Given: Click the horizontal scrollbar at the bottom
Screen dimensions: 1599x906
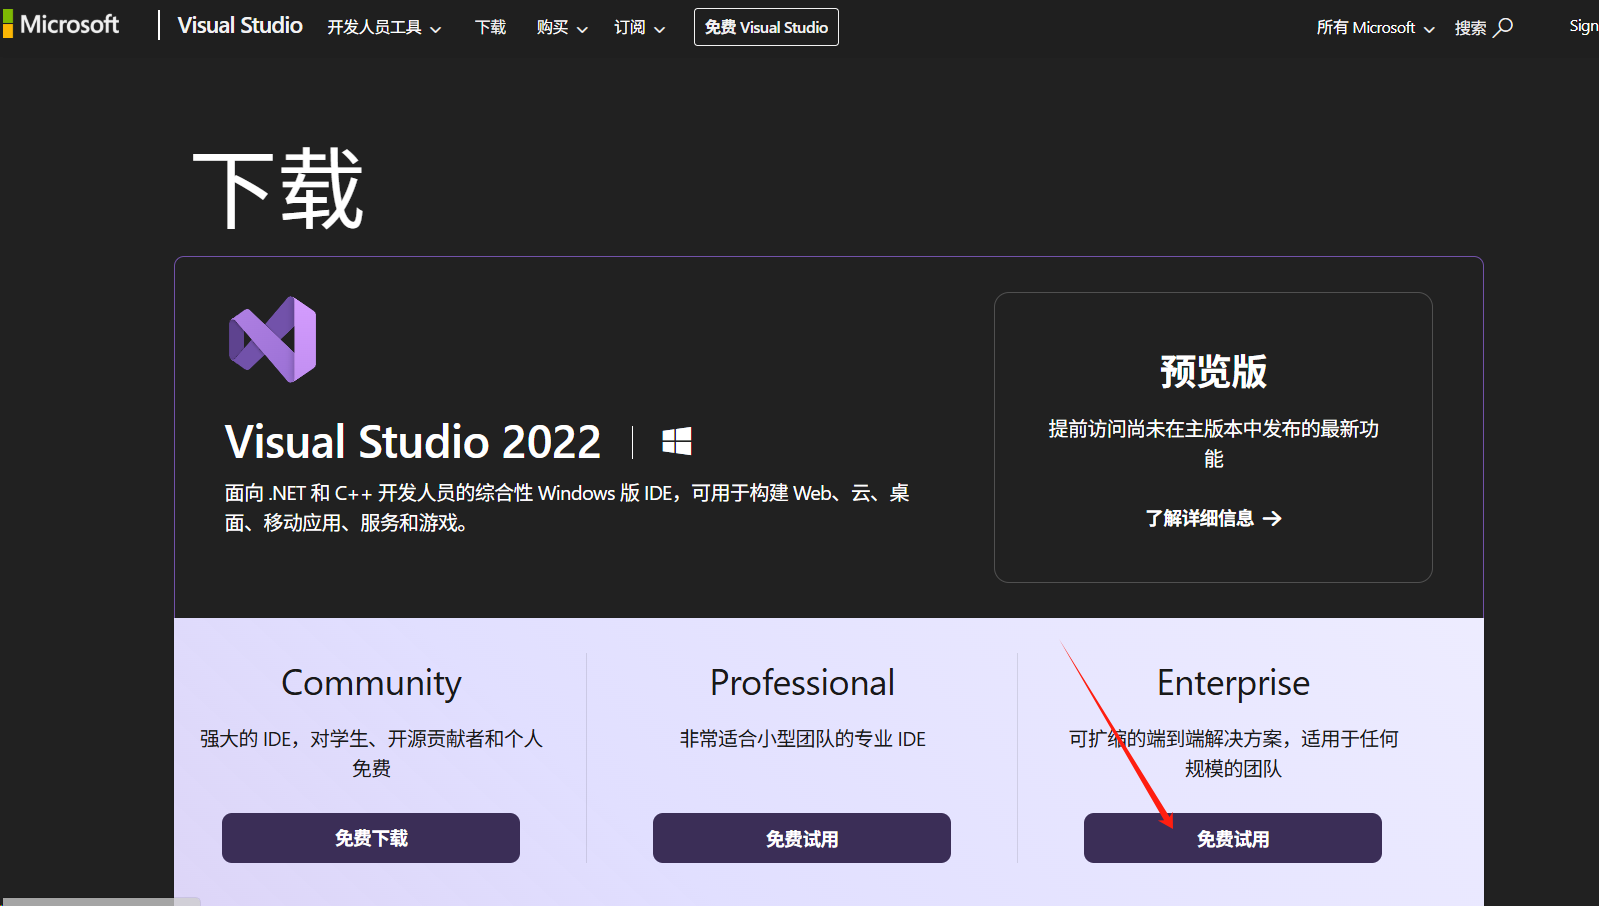Looking at the screenshot, I should pyautogui.click(x=100, y=901).
